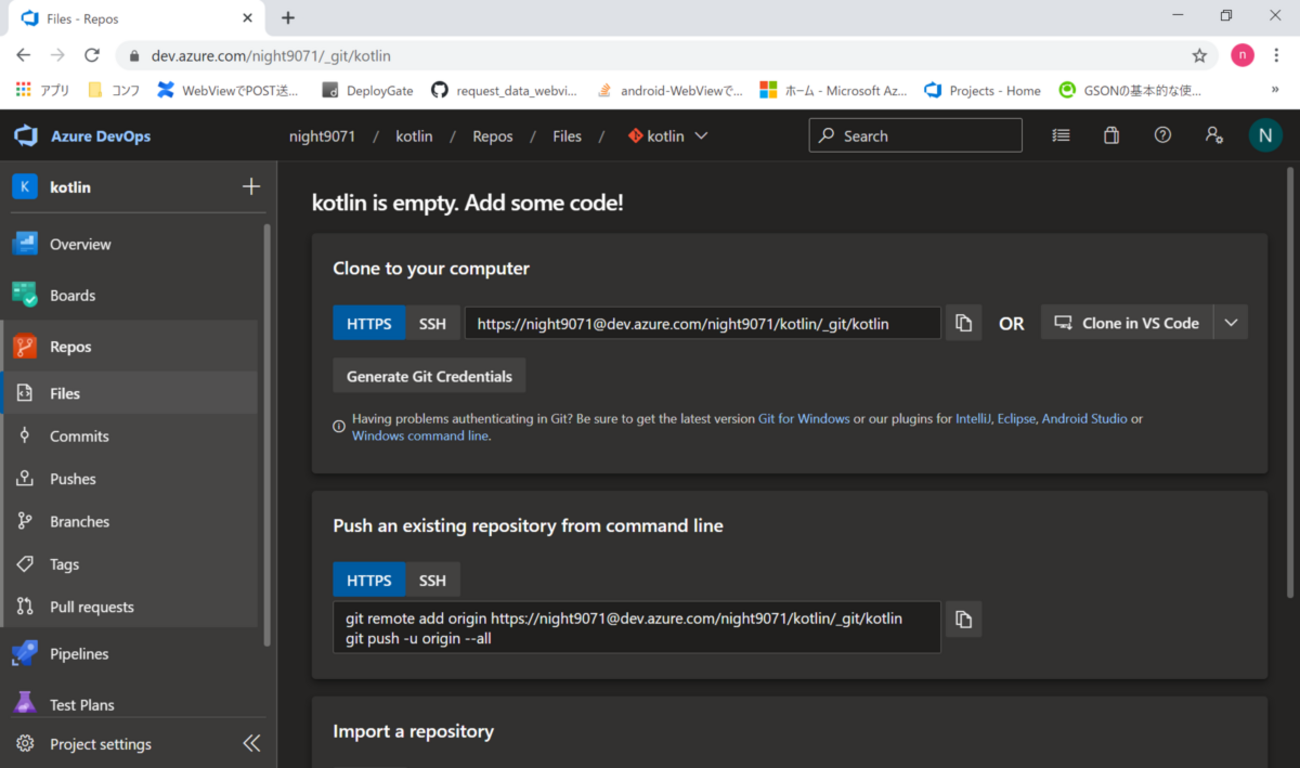Open the User settings icon
1300x768 pixels.
[1214, 136]
